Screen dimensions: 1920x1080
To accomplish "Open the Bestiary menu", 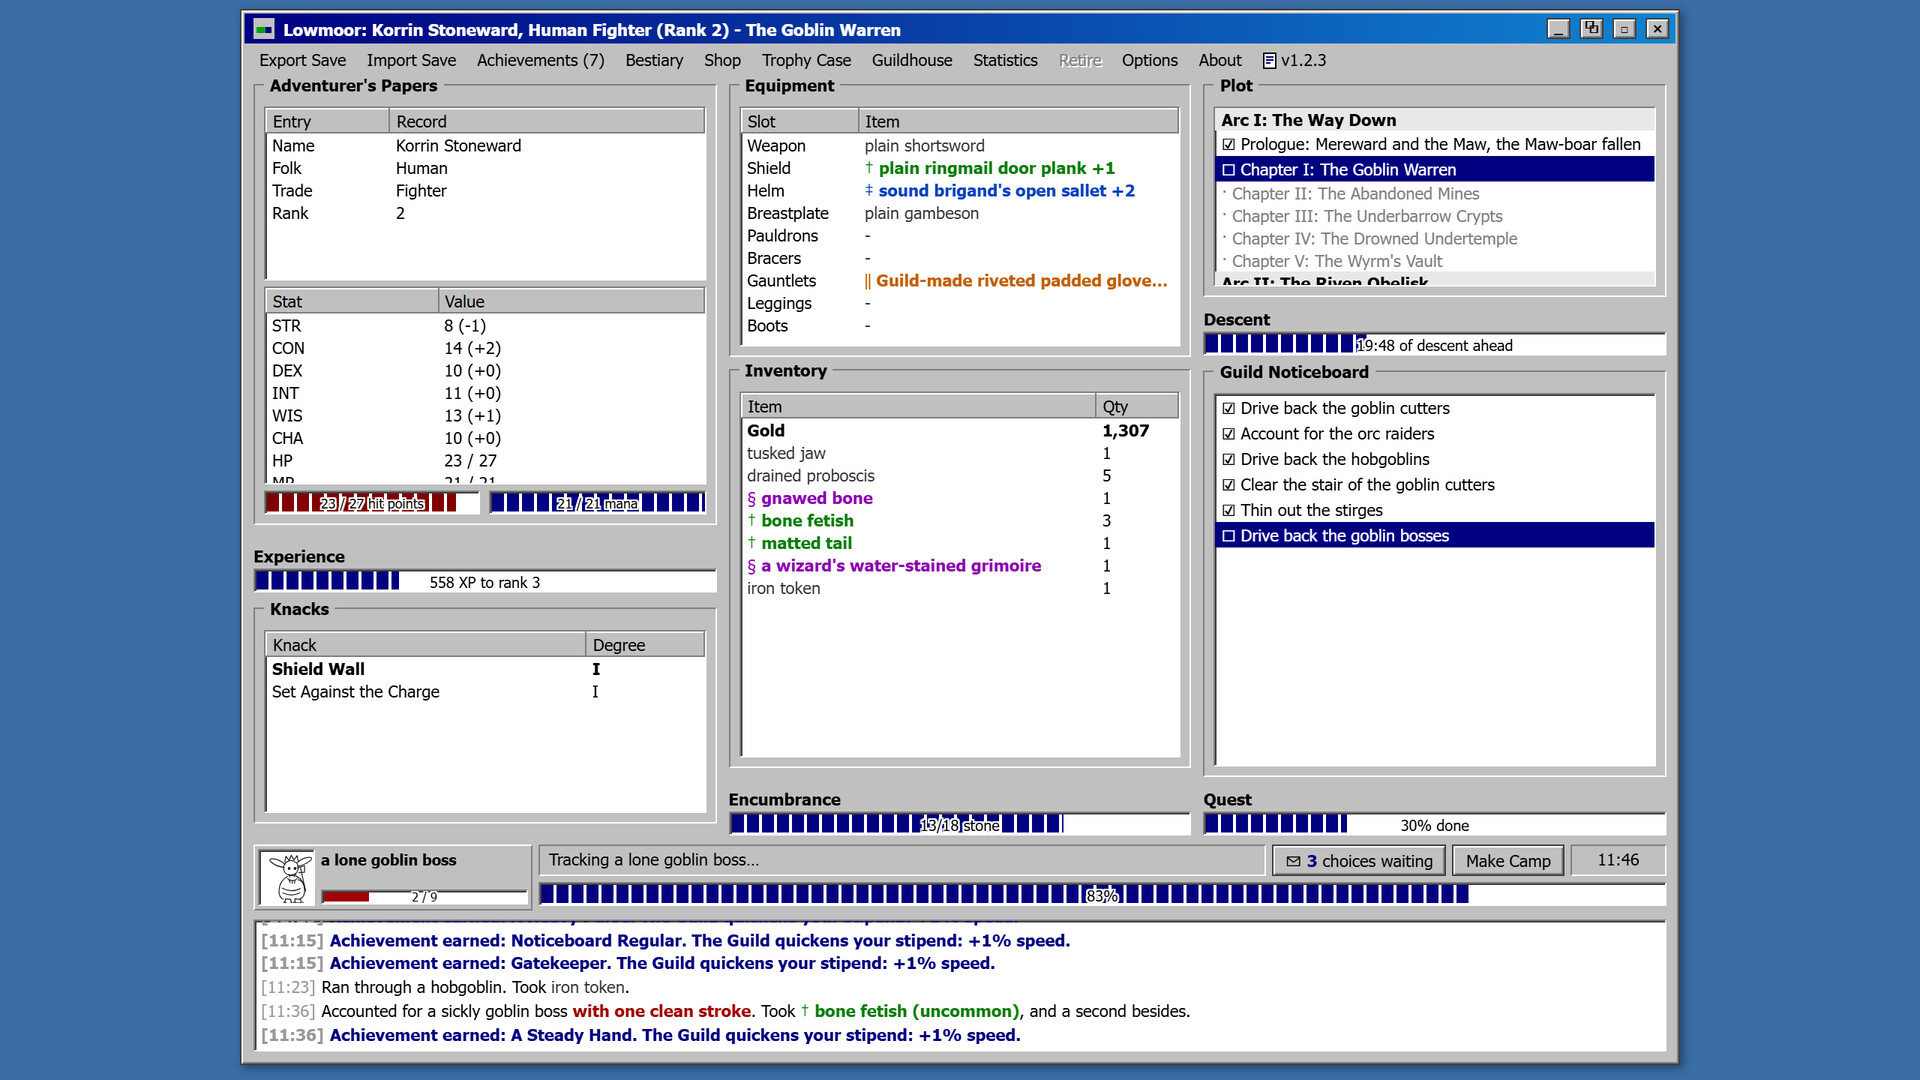I will tap(654, 60).
